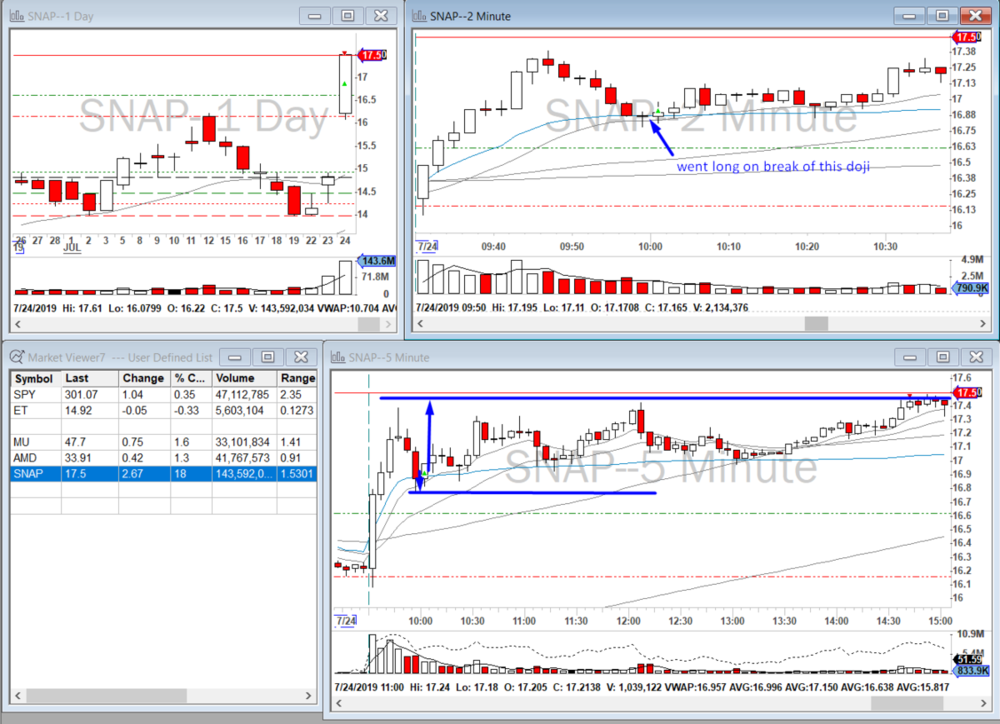Maximize the SNAP--2 Minute chart window
The image size is (1000, 724).
pos(941,15)
